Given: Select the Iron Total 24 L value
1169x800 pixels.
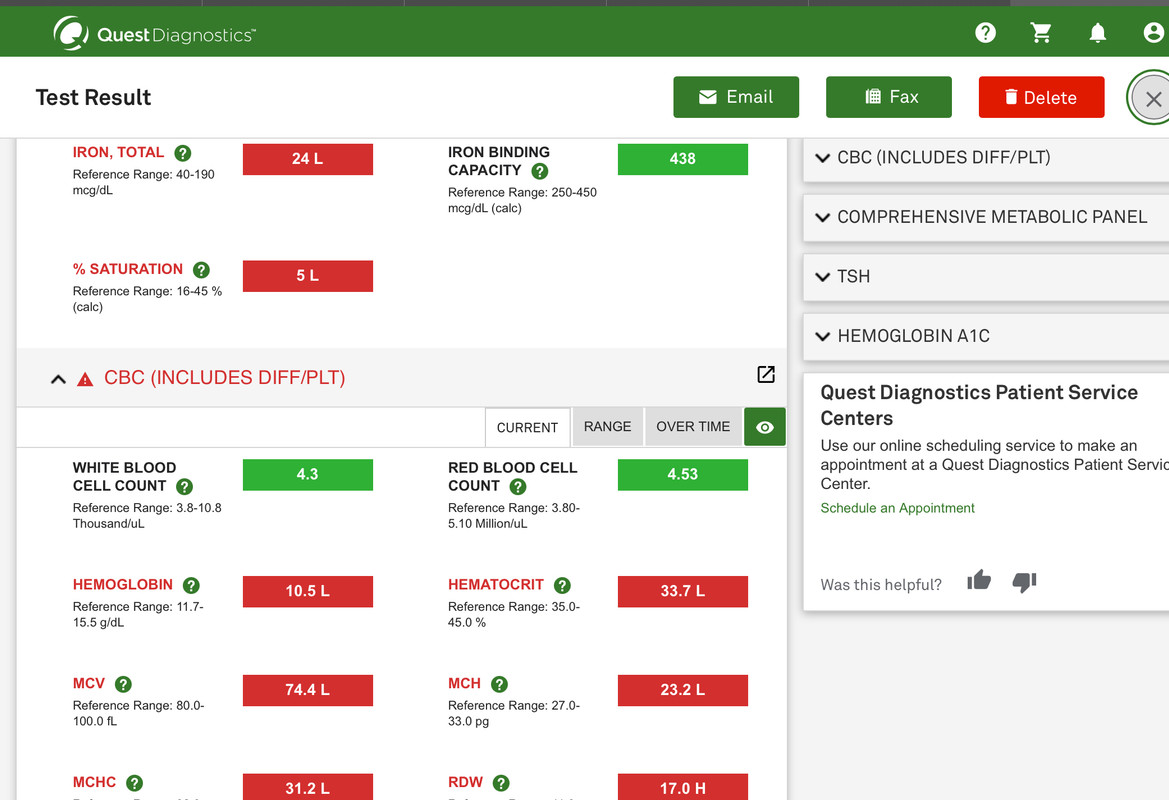Looking at the screenshot, I should coord(308,159).
